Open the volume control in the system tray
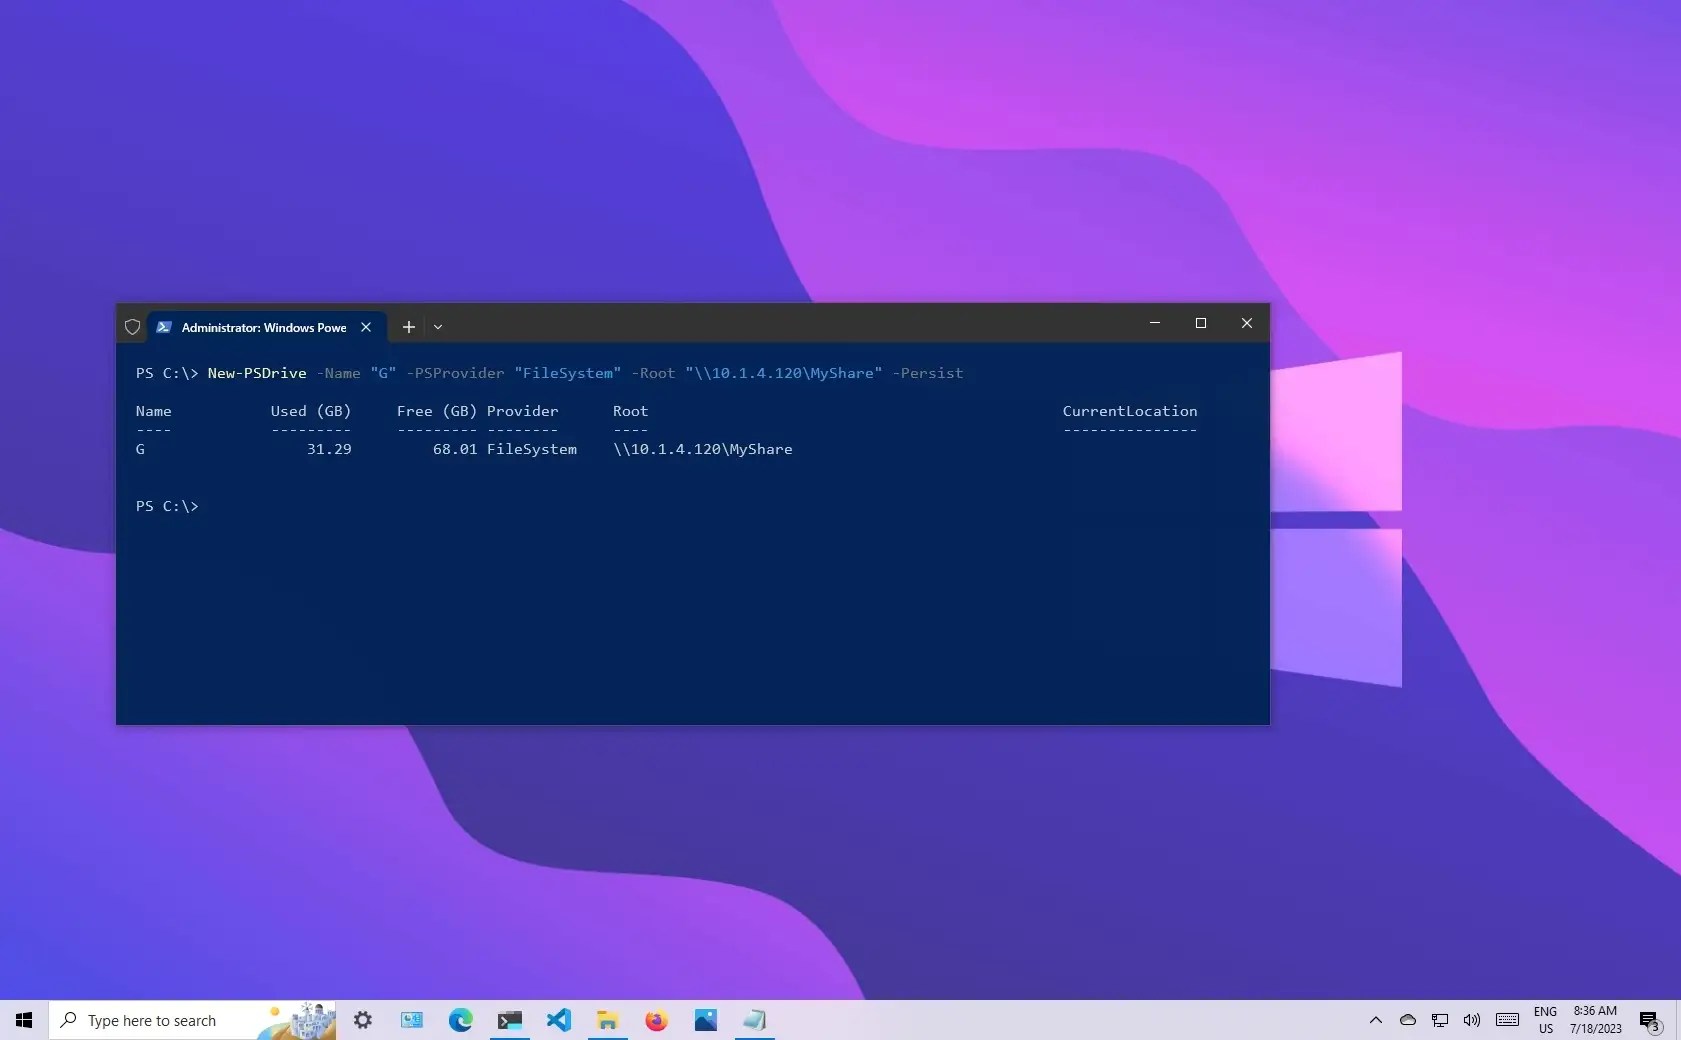 tap(1470, 1021)
